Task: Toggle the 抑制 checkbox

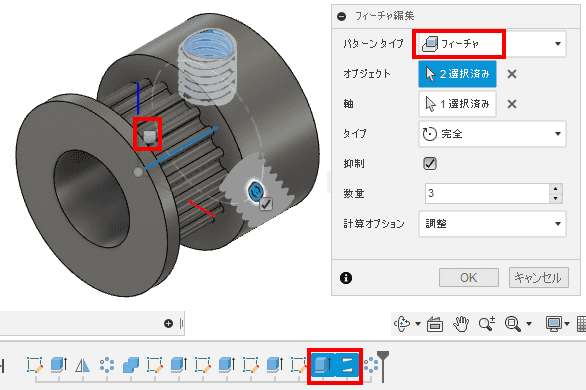Action: 430,164
